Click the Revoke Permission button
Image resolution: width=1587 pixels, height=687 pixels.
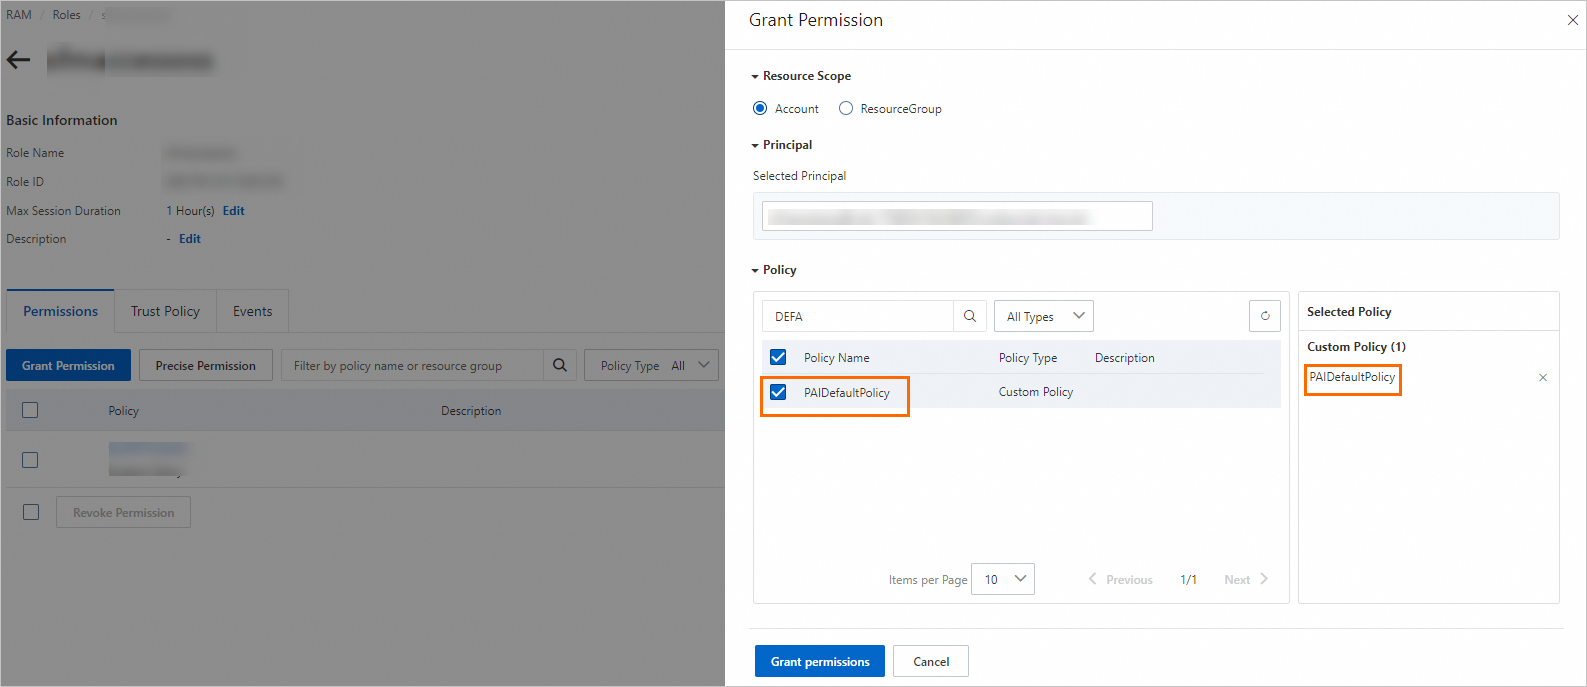click(x=123, y=512)
